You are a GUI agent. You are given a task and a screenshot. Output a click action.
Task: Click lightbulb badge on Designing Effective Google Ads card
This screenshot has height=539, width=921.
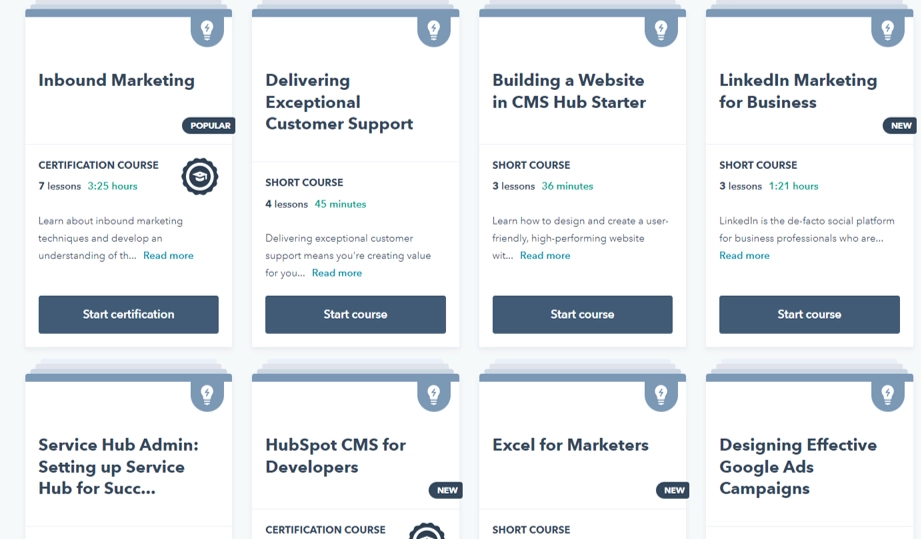coord(888,396)
